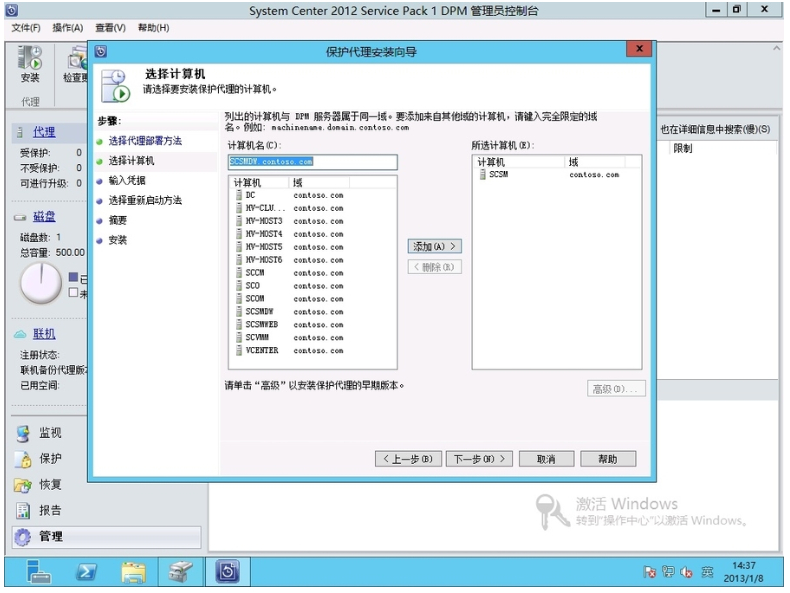Select SCSMWEB in the computer list

point(312,324)
